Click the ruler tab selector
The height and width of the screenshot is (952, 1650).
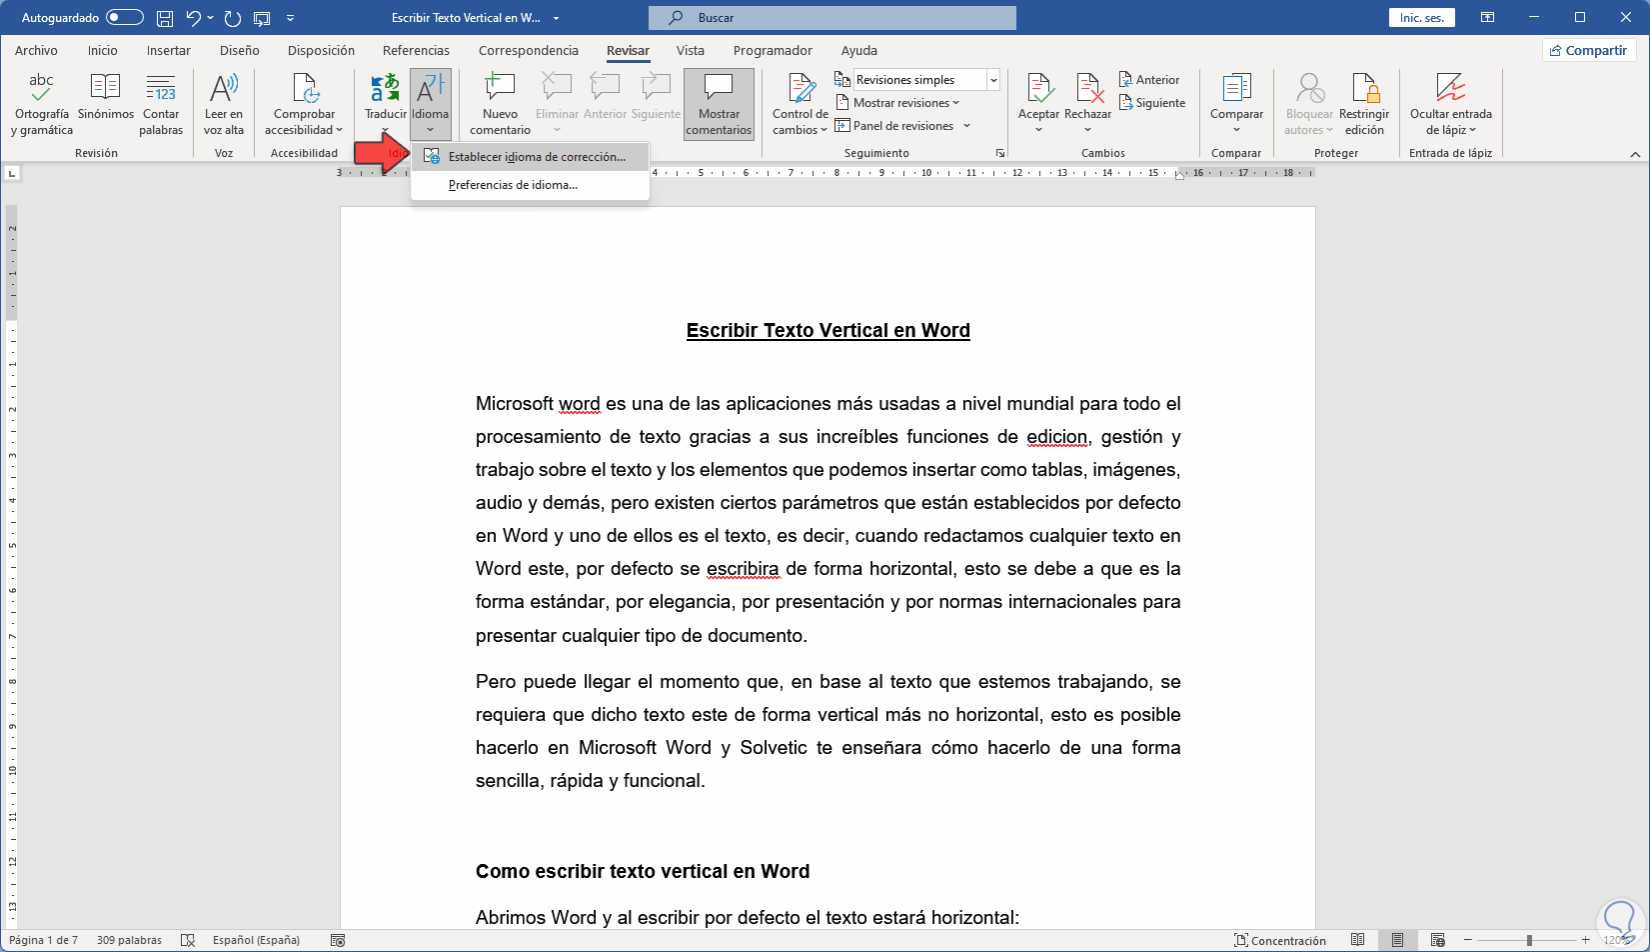point(12,173)
